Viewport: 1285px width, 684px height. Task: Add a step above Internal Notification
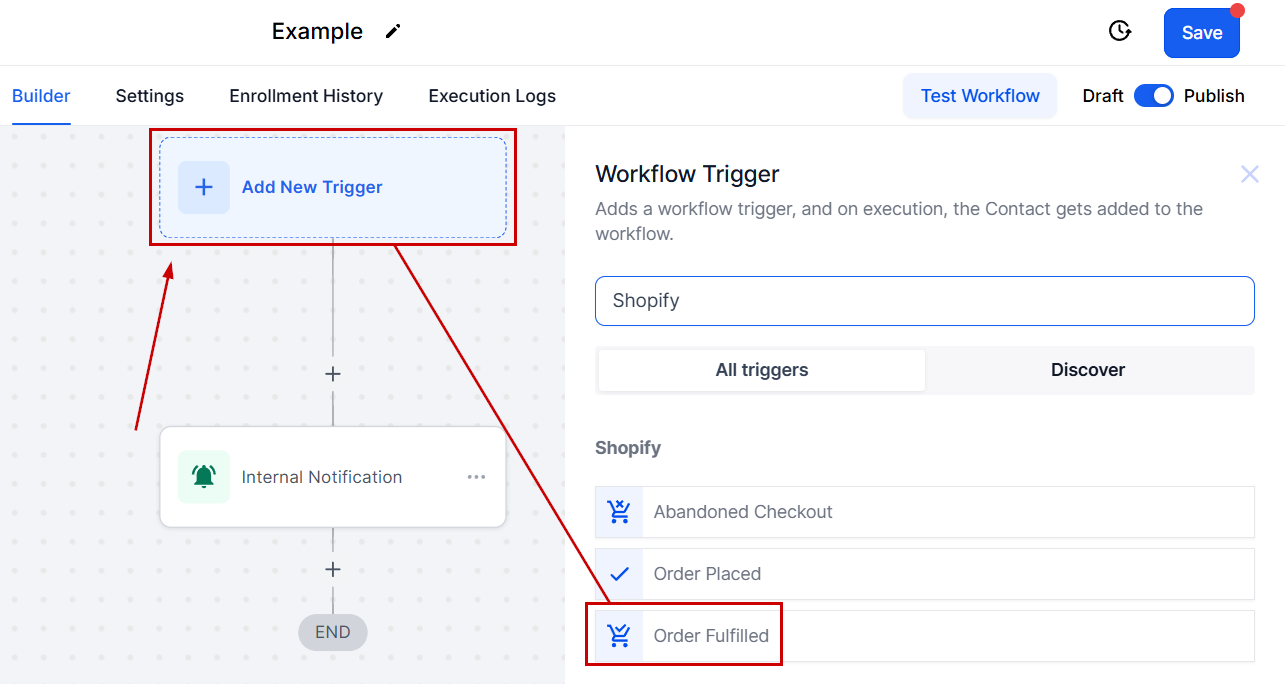333,374
